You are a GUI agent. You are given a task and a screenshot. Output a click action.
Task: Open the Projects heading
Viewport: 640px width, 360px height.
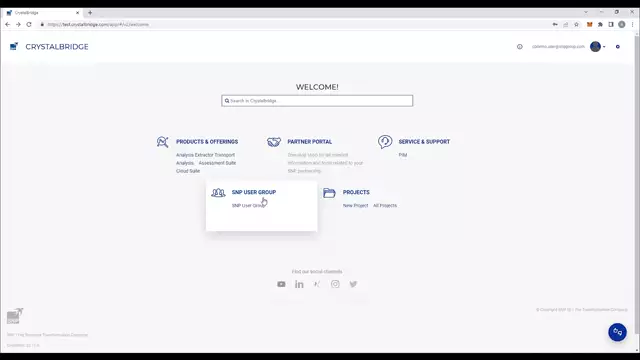(356, 192)
